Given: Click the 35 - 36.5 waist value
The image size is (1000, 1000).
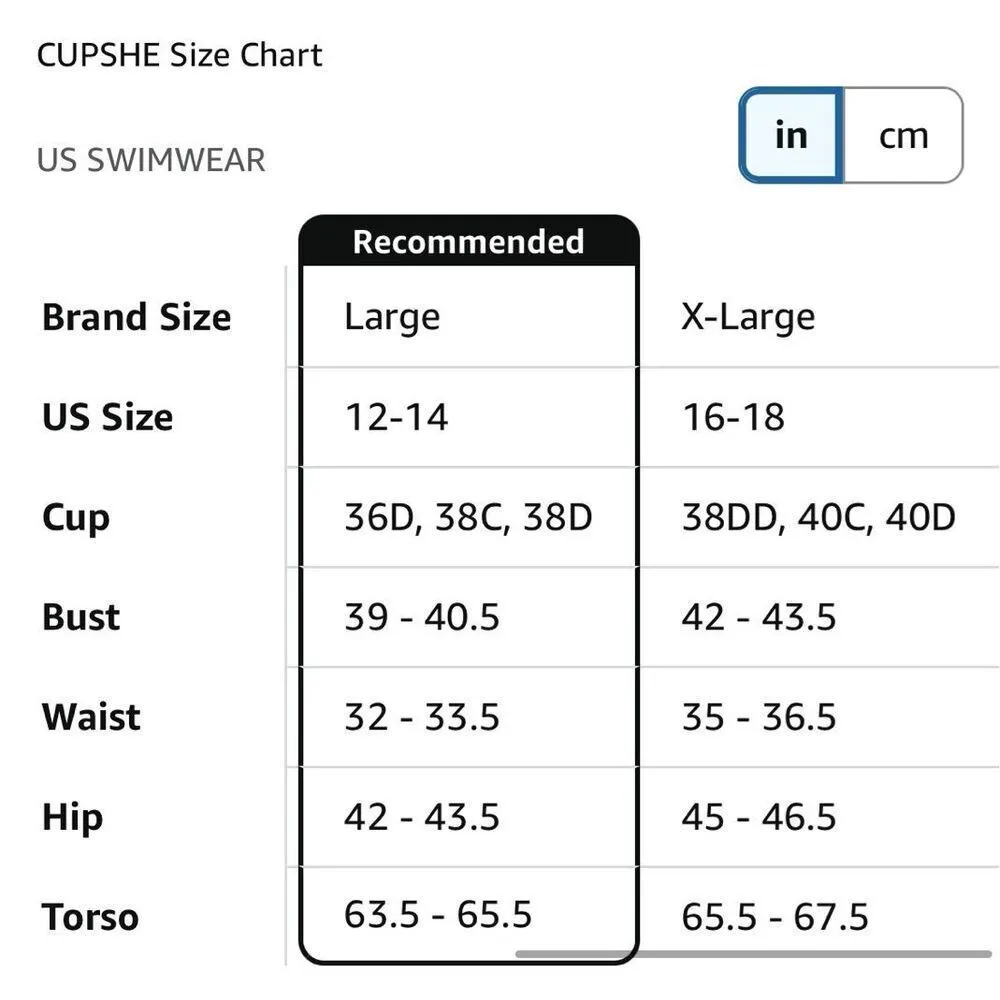Looking at the screenshot, I should click(758, 717).
